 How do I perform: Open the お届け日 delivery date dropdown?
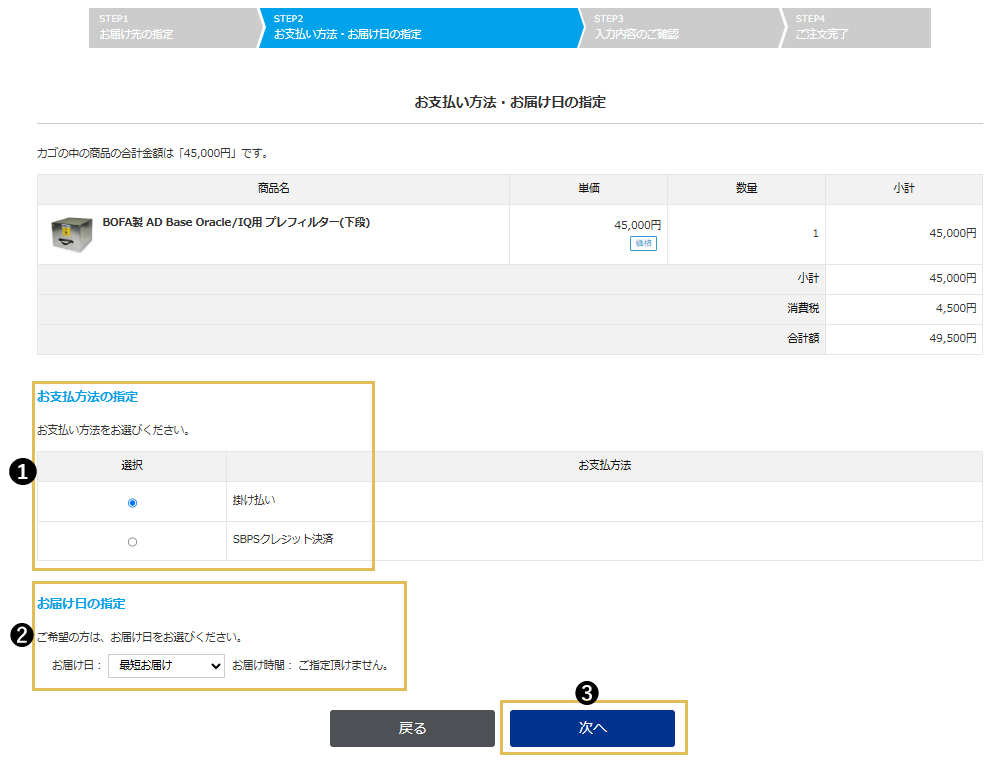click(166, 665)
